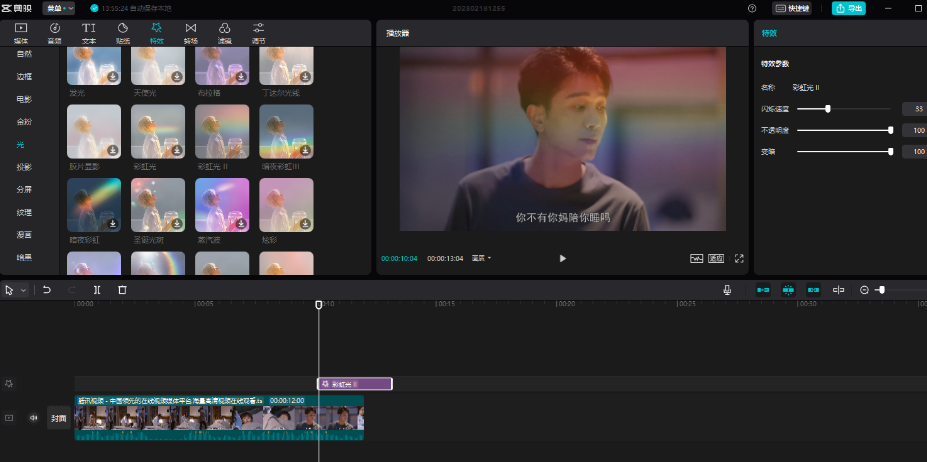The image size is (927, 462).
Task: Zoom out the timeline with minus icon
Action: pyautogui.click(x=864, y=290)
